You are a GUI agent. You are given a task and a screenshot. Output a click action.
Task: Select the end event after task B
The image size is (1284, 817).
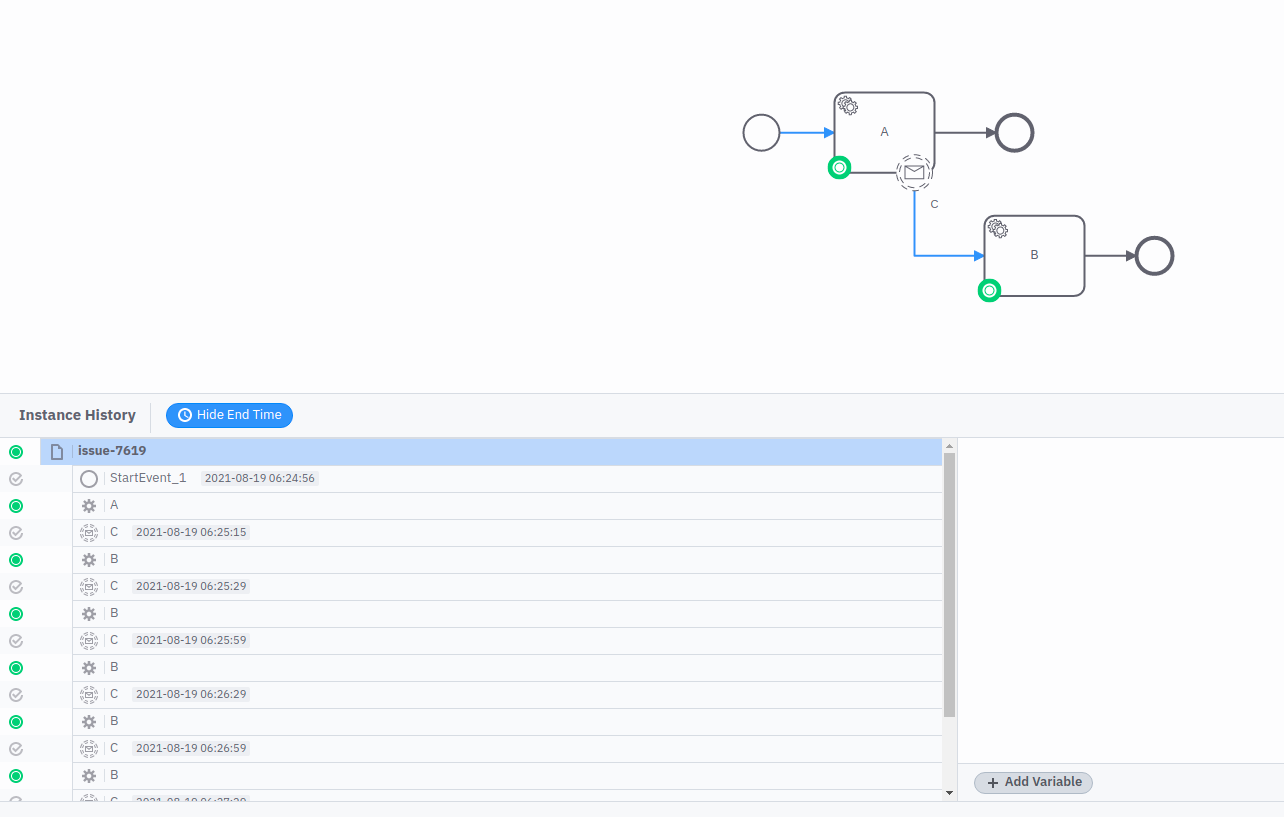1154,256
